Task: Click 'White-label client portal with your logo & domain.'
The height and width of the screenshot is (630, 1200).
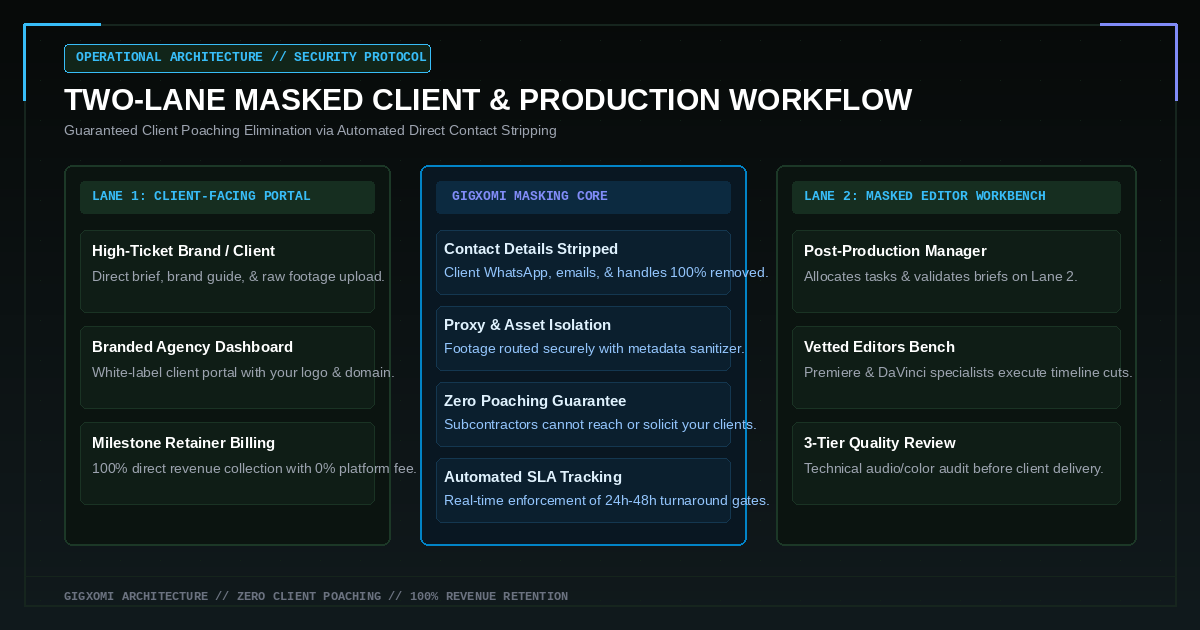Action: point(243,373)
